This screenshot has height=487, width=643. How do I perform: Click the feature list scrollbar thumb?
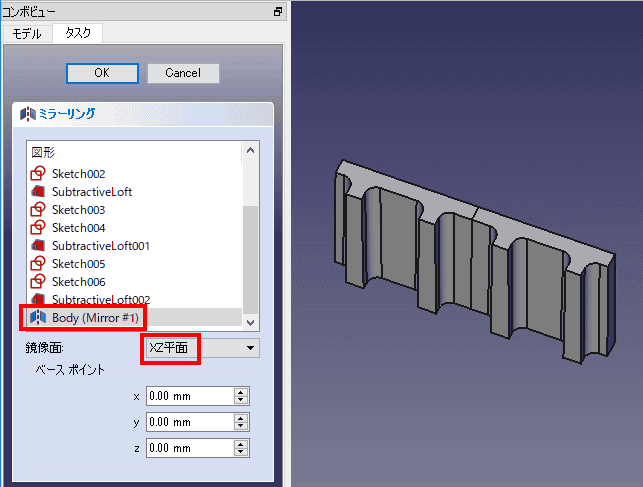point(251,259)
